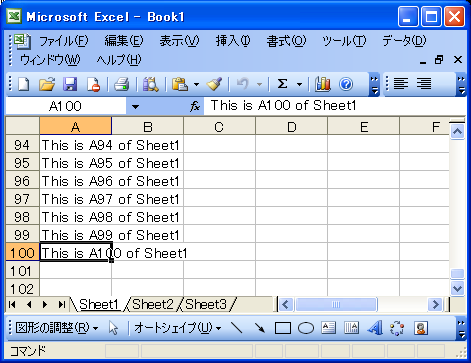The image size is (471, 363).
Task: Open the Name Box dropdown arrow
Action: [x=135, y=107]
